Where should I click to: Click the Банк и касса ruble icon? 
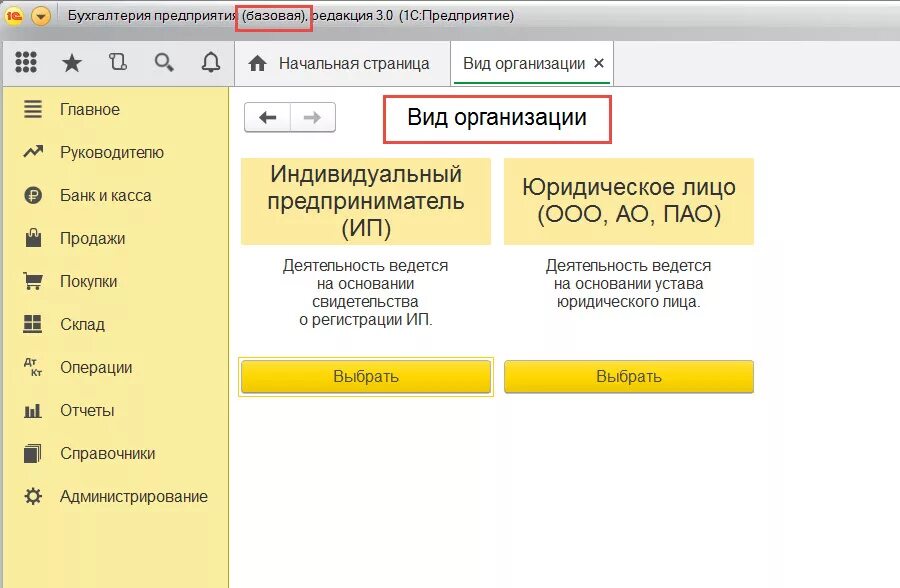pyautogui.click(x=33, y=195)
